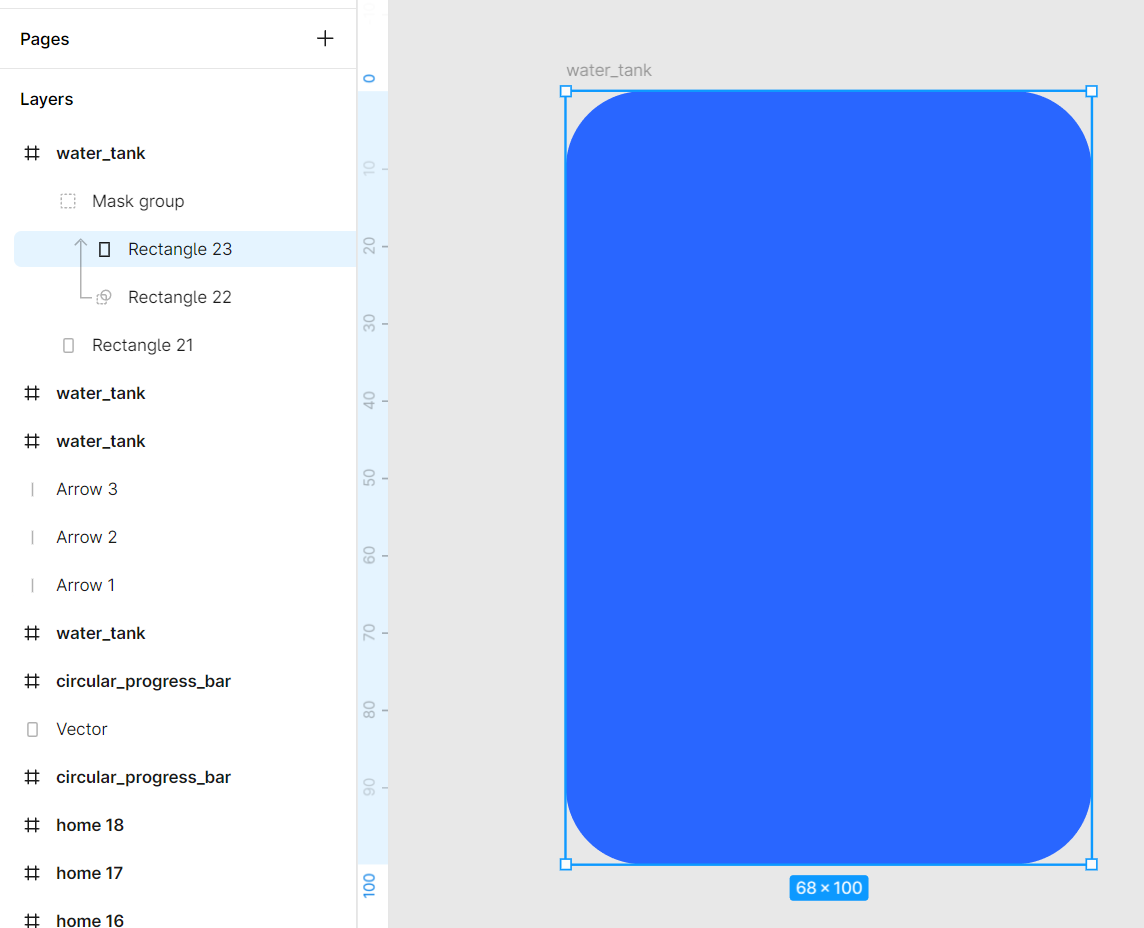The height and width of the screenshot is (928, 1144).
Task: Click the Layers section header
Action: 47,99
